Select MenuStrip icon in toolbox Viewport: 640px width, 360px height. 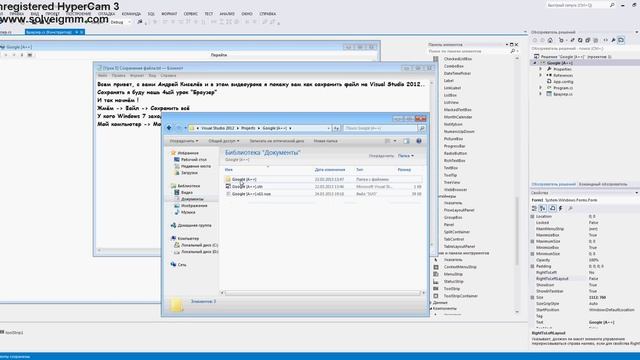[436, 274]
